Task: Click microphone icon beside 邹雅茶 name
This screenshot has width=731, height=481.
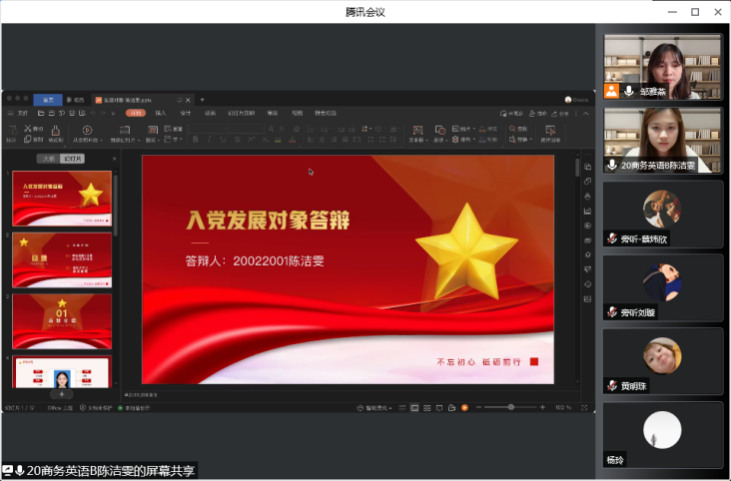Action: point(629,91)
